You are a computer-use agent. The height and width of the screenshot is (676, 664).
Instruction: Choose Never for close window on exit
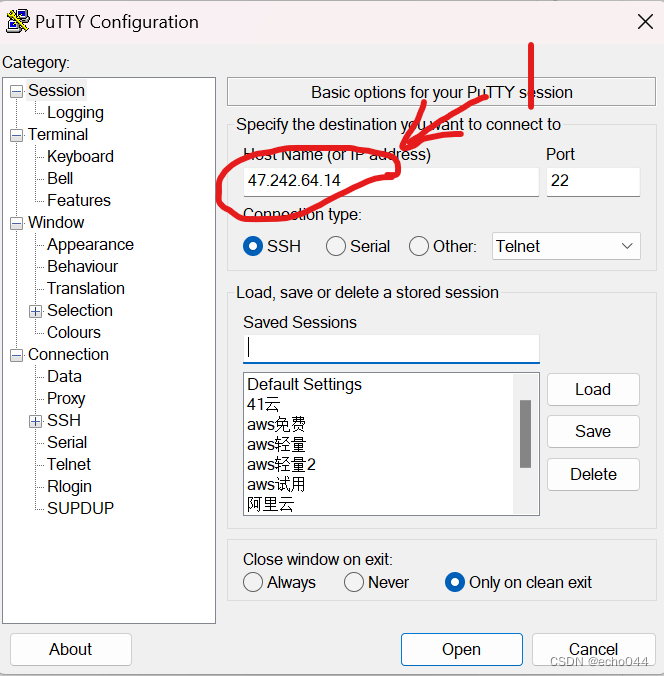pyautogui.click(x=354, y=582)
